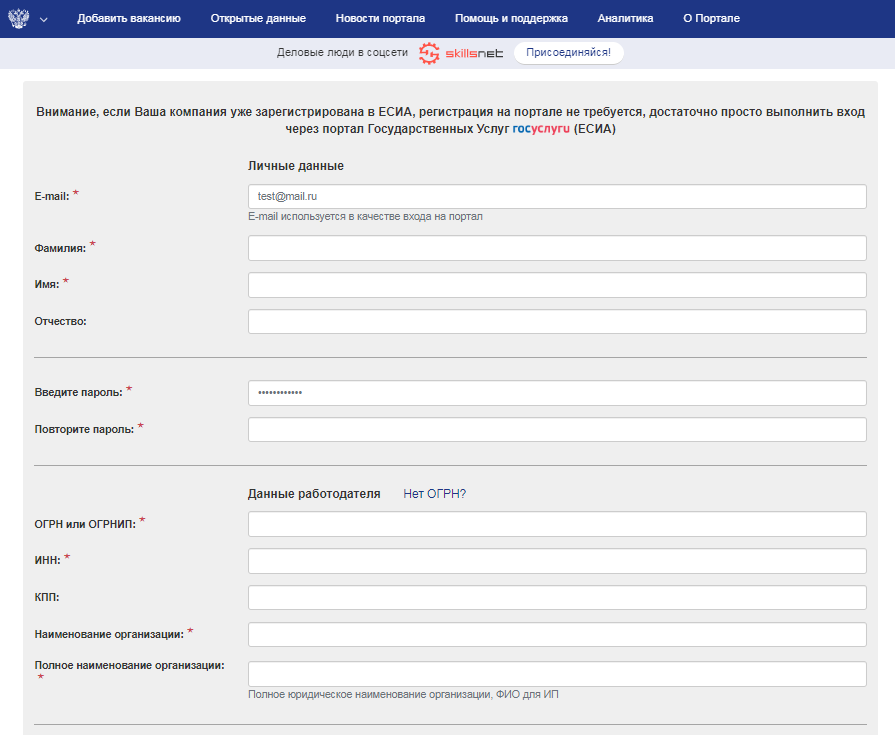
Task: Follow the госуслуги link in the notice
Action: coord(541,129)
